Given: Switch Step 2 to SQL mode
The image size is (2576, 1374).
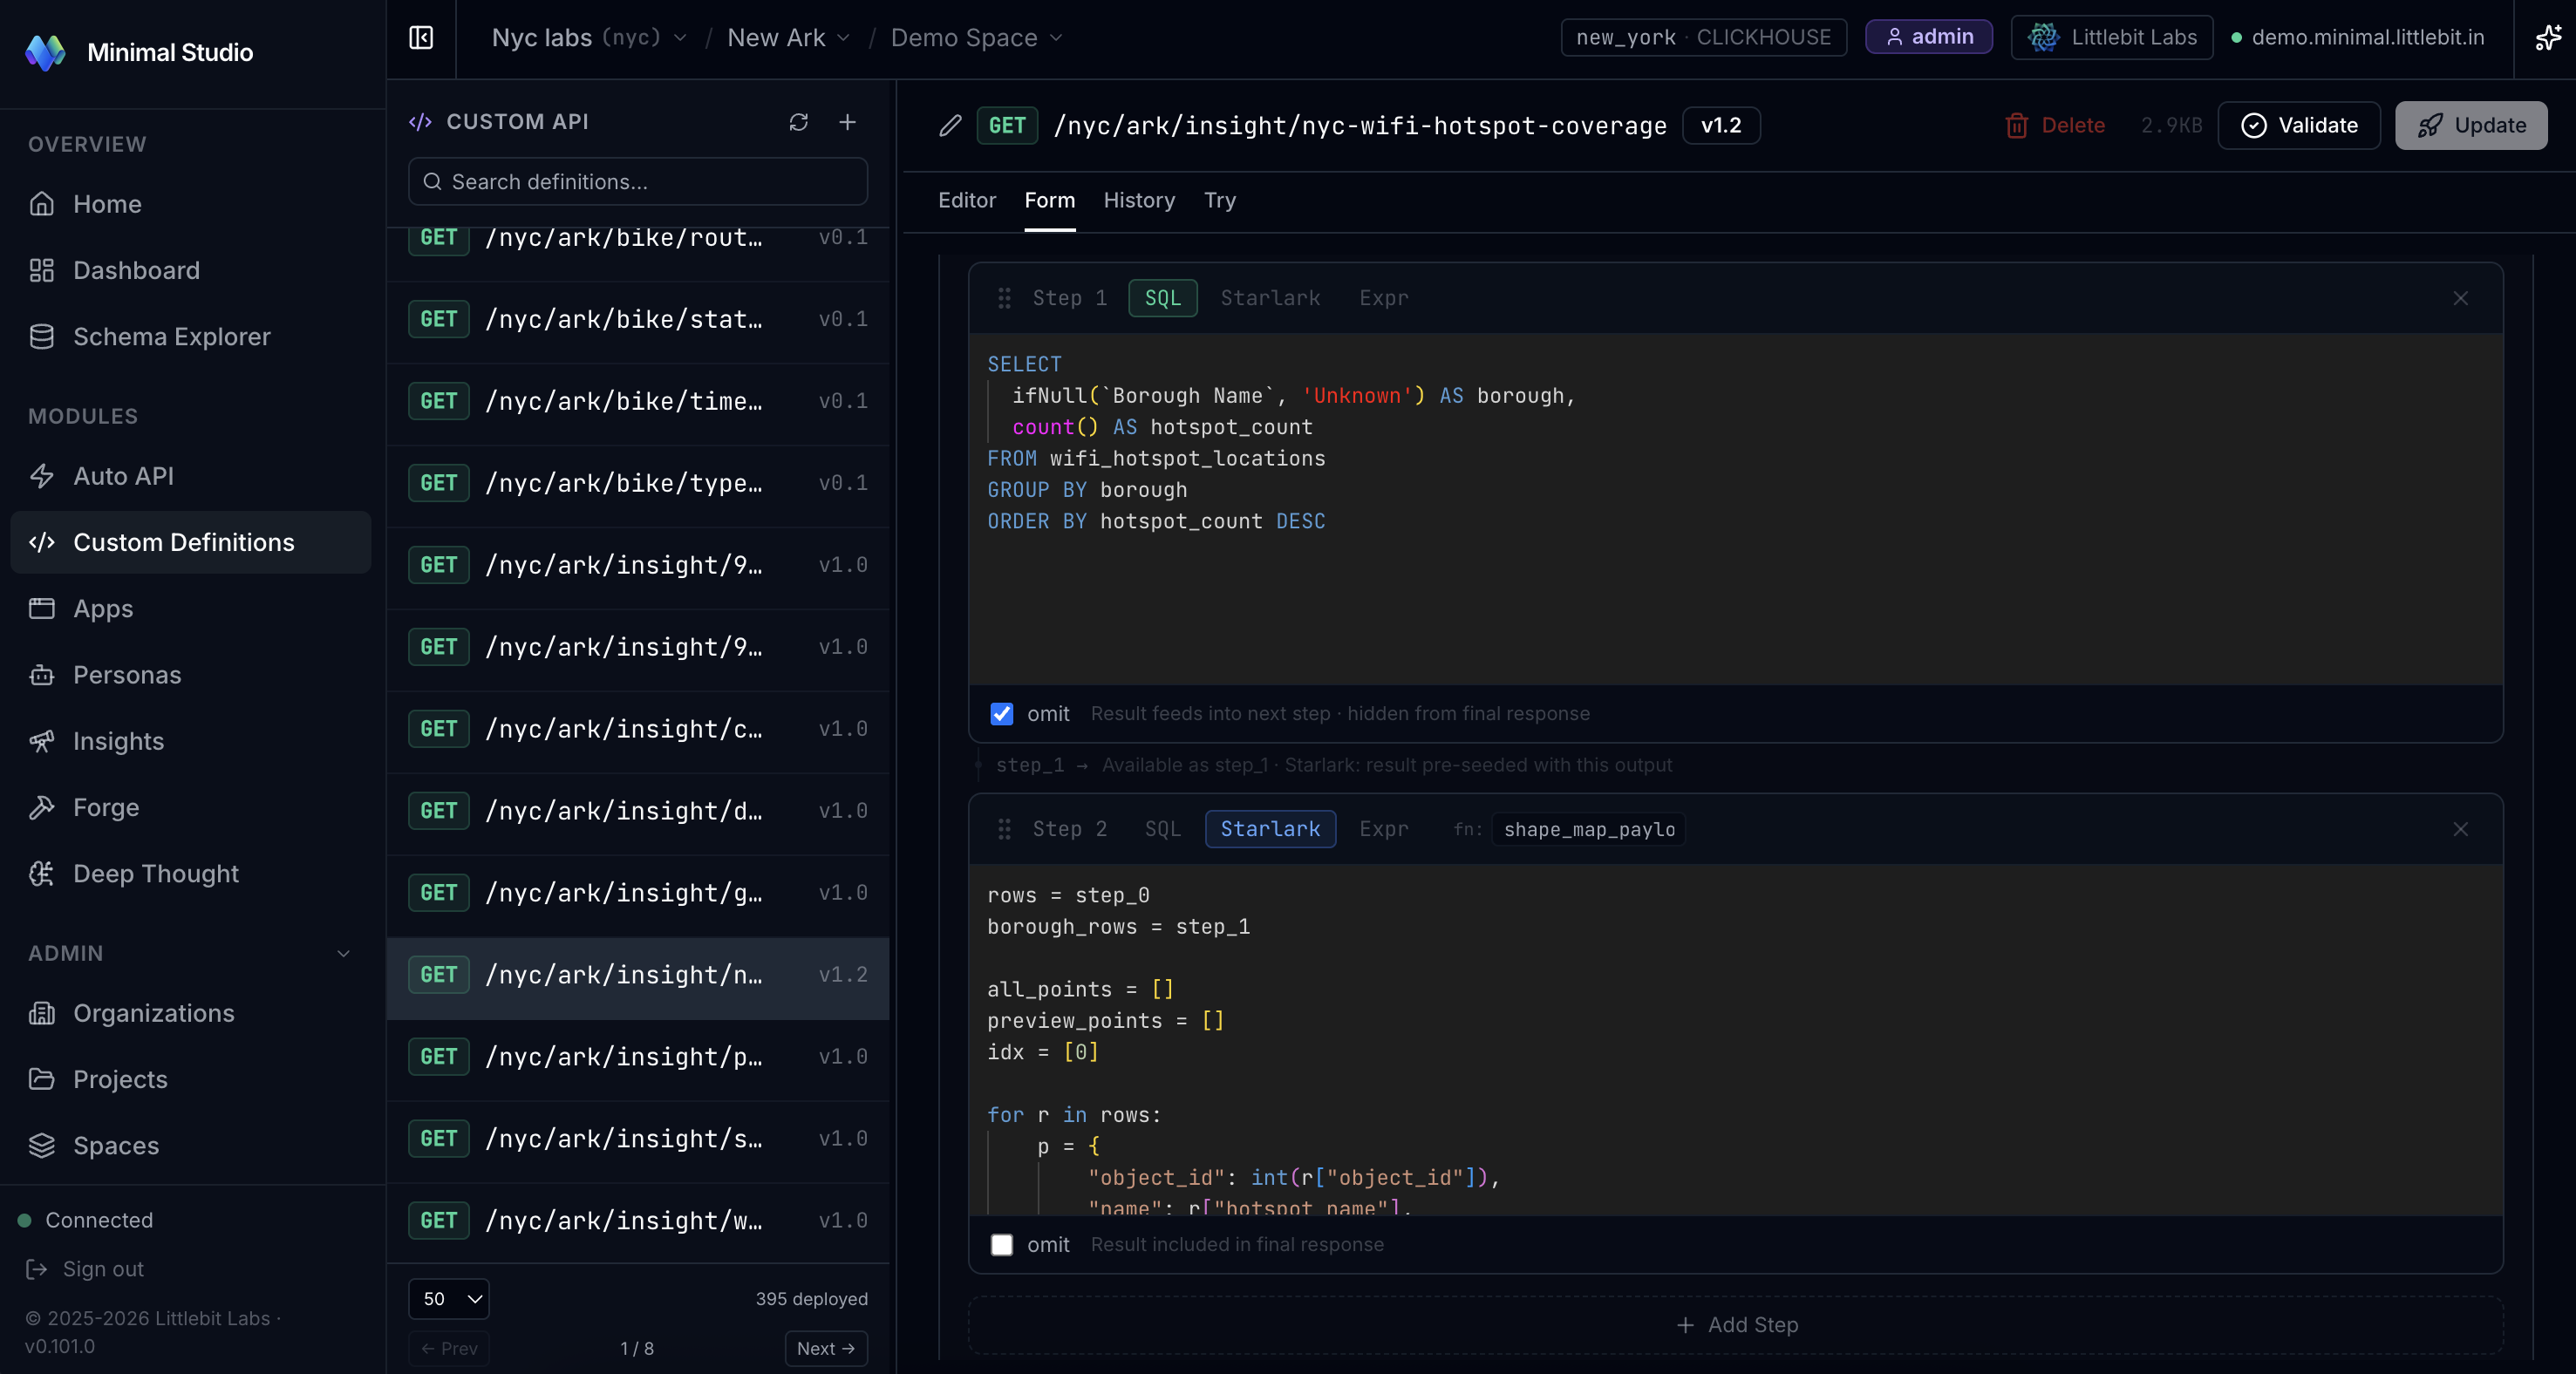Looking at the screenshot, I should pos(1162,828).
